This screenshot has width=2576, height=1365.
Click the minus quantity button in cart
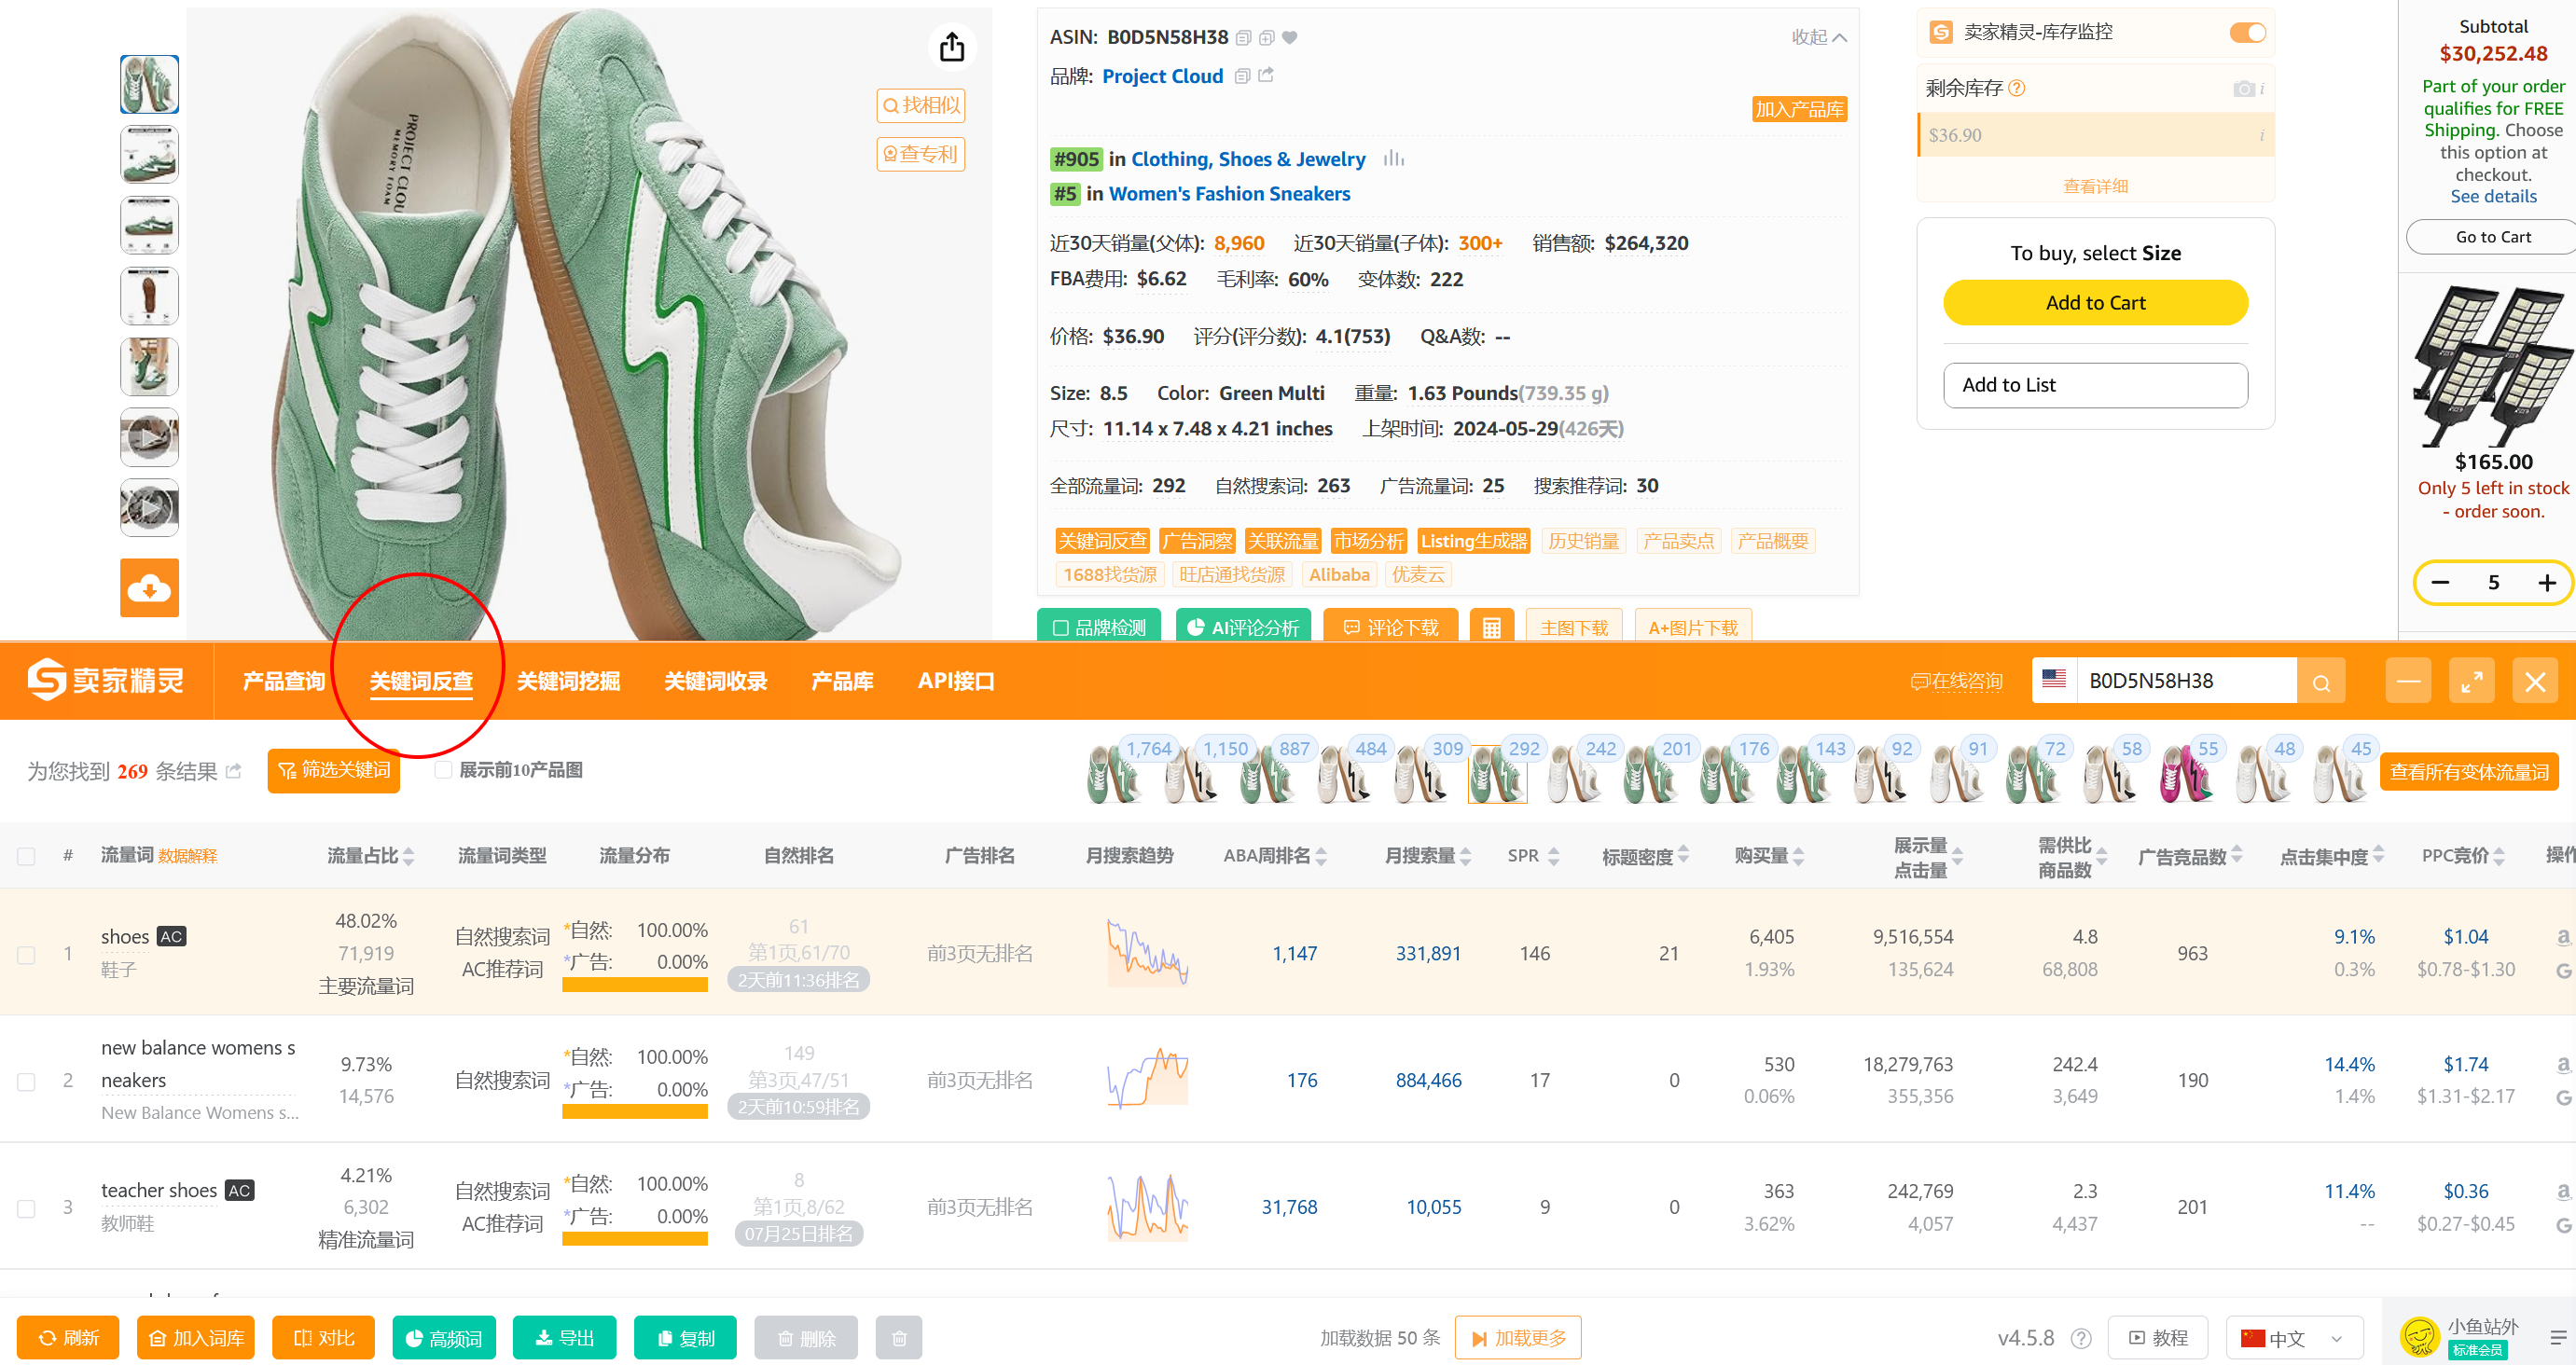2441,583
